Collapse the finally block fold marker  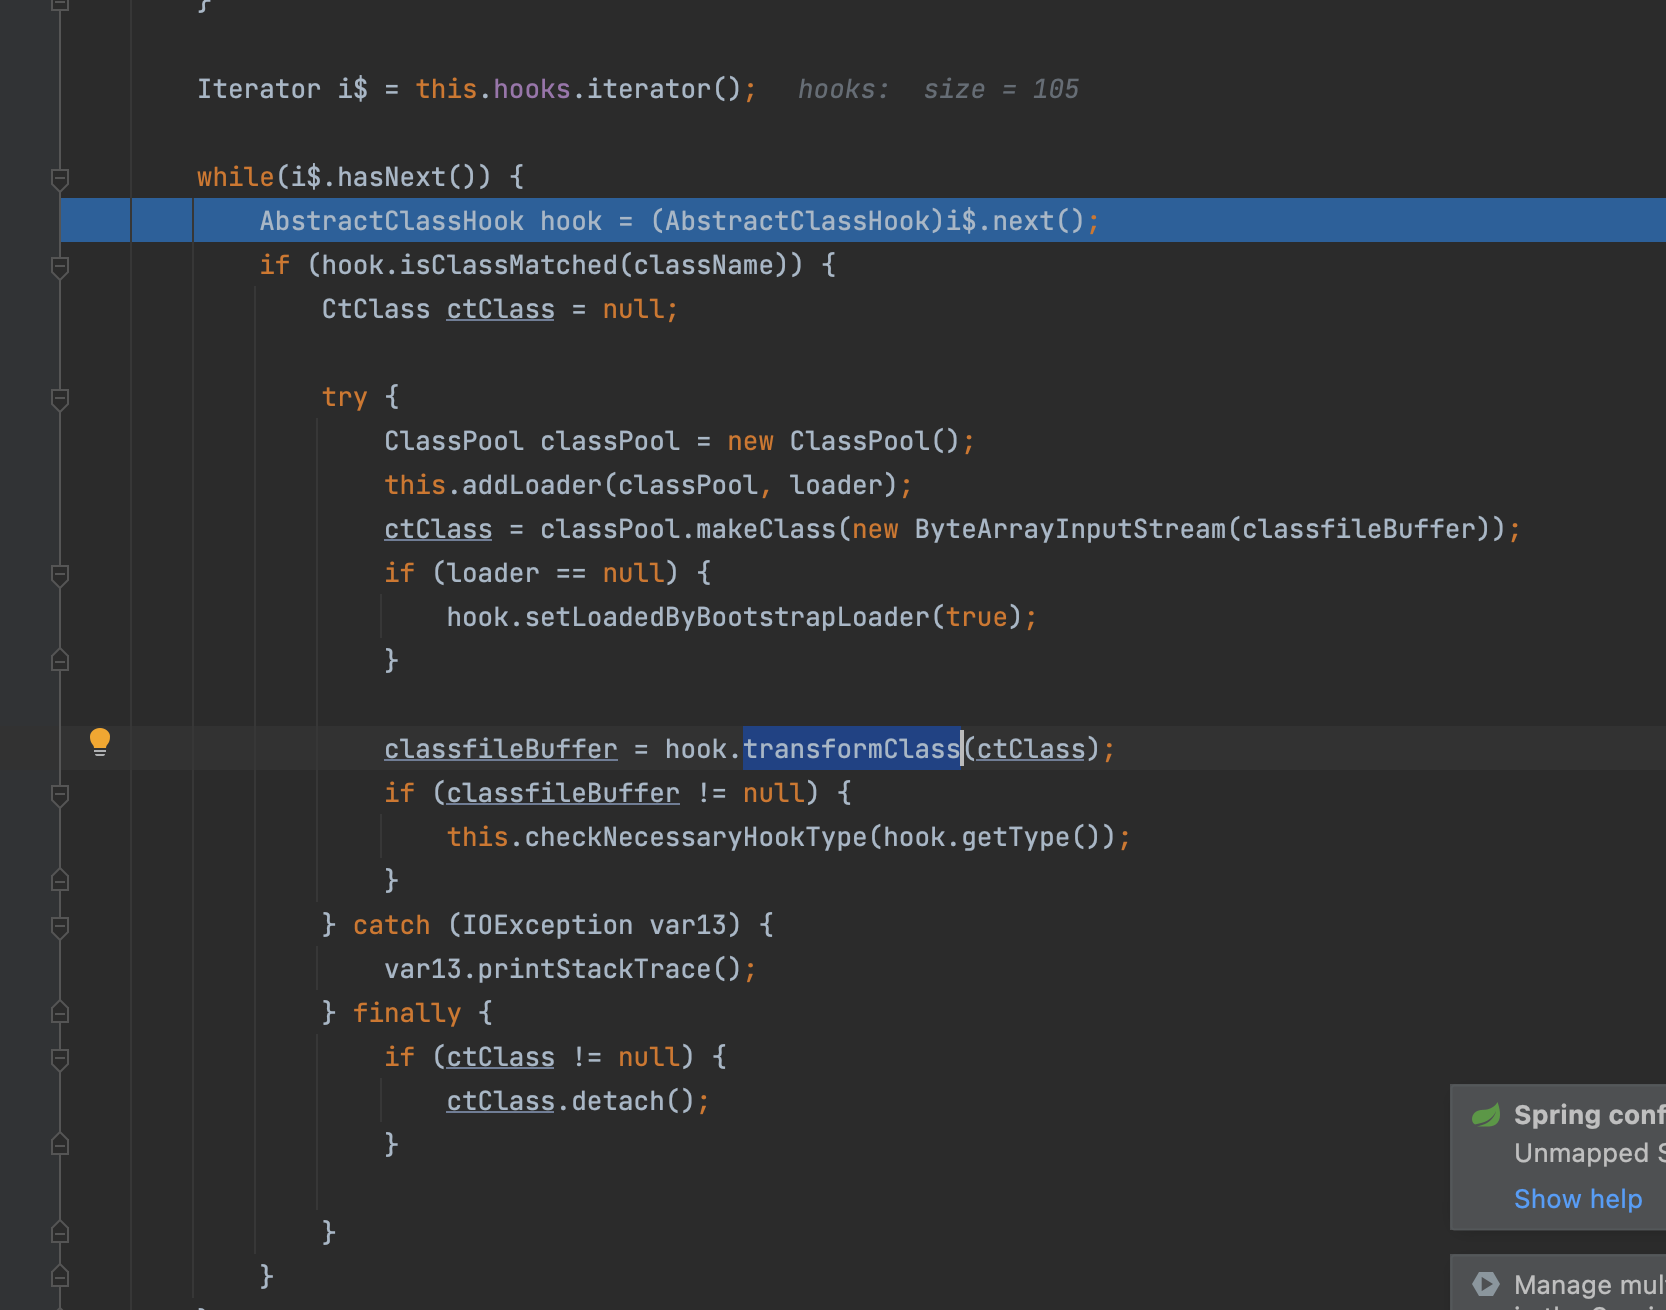[60, 1013]
